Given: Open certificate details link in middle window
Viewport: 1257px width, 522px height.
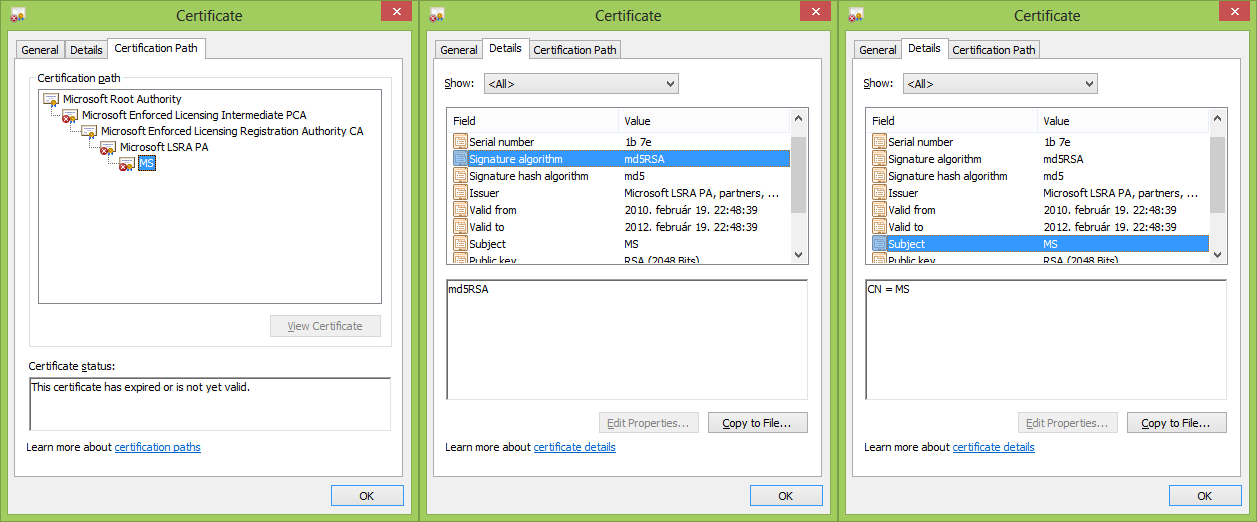Looking at the screenshot, I should click(575, 447).
